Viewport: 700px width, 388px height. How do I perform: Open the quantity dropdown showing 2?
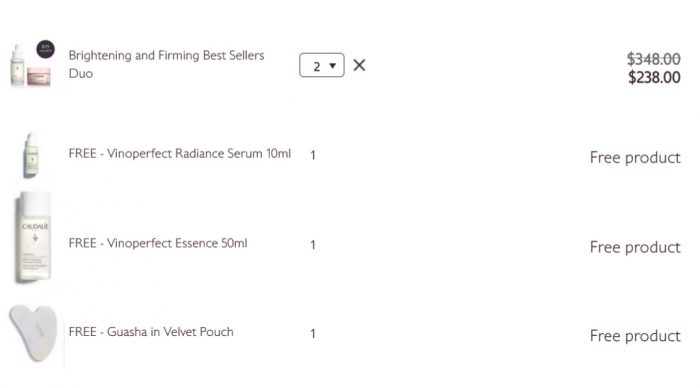pos(321,65)
